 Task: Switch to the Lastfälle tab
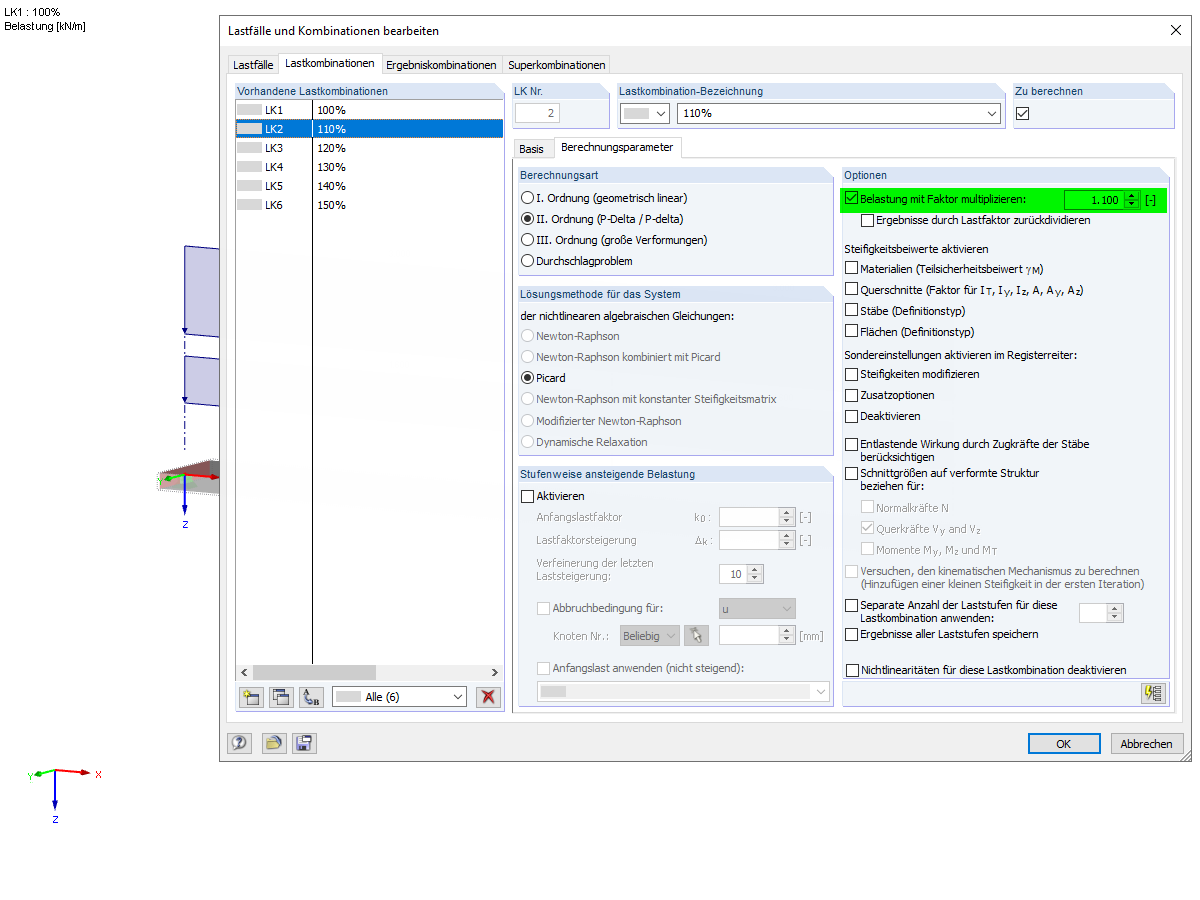coord(253,65)
